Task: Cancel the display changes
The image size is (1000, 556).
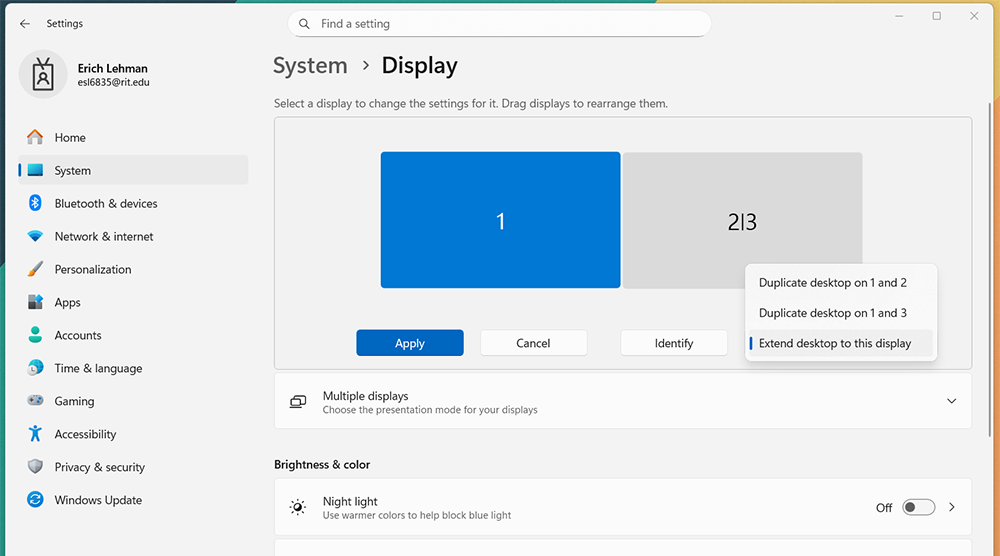Action: pyautogui.click(x=533, y=343)
